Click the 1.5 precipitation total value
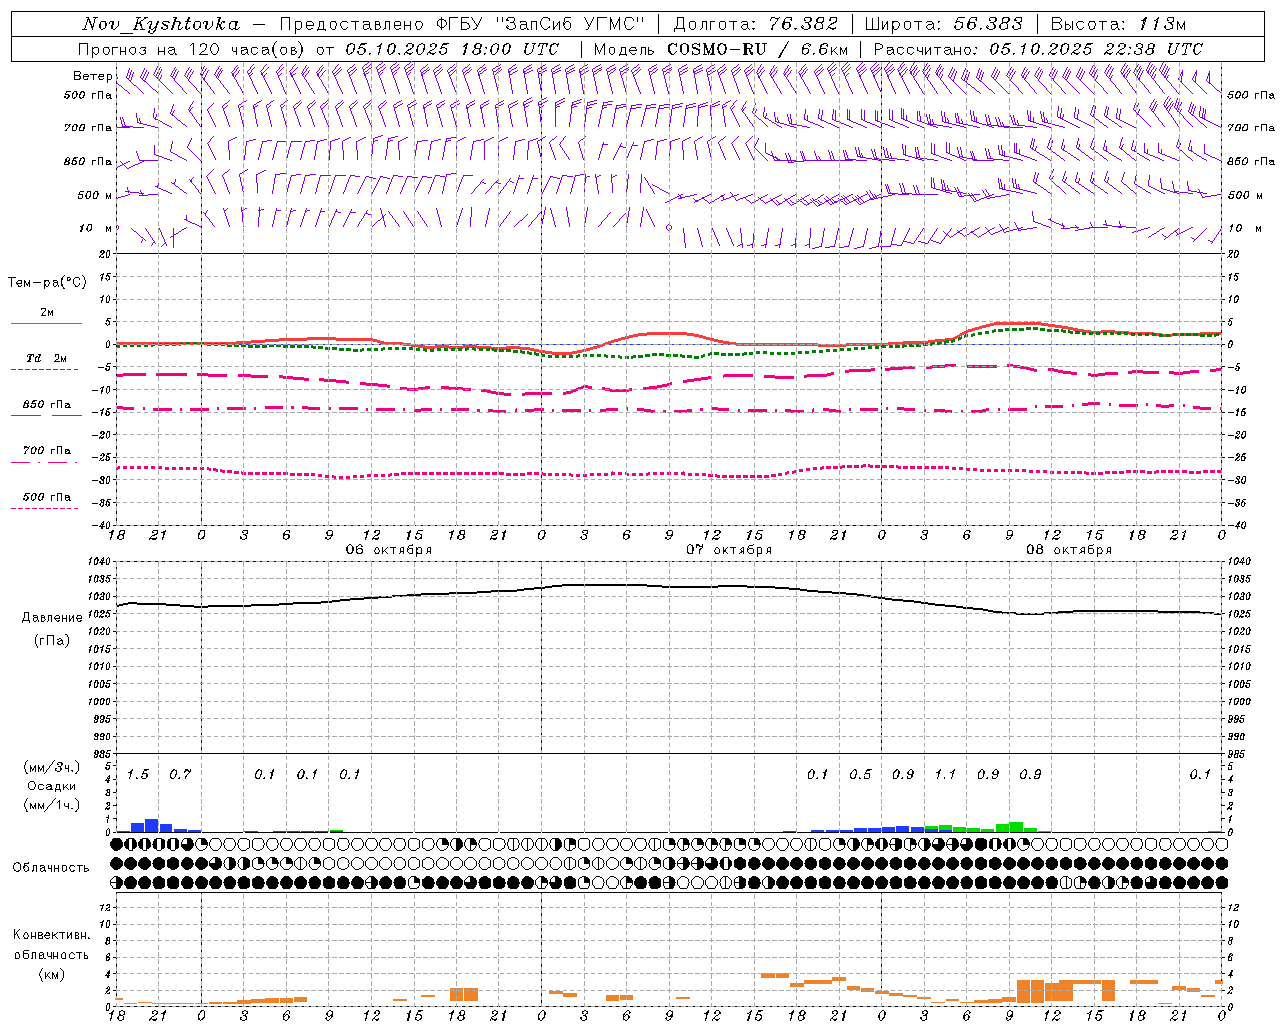 click(x=138, y=775)
